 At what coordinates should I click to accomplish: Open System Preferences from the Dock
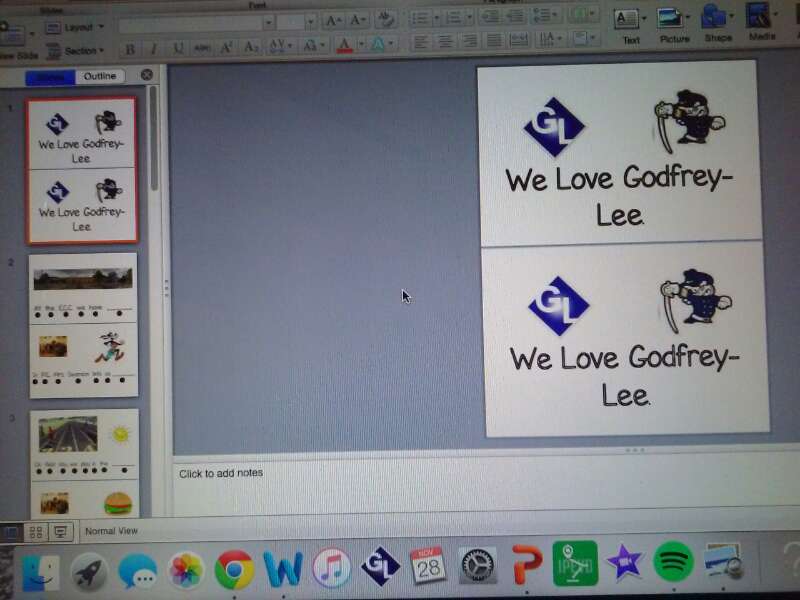[x=477, y=565]
